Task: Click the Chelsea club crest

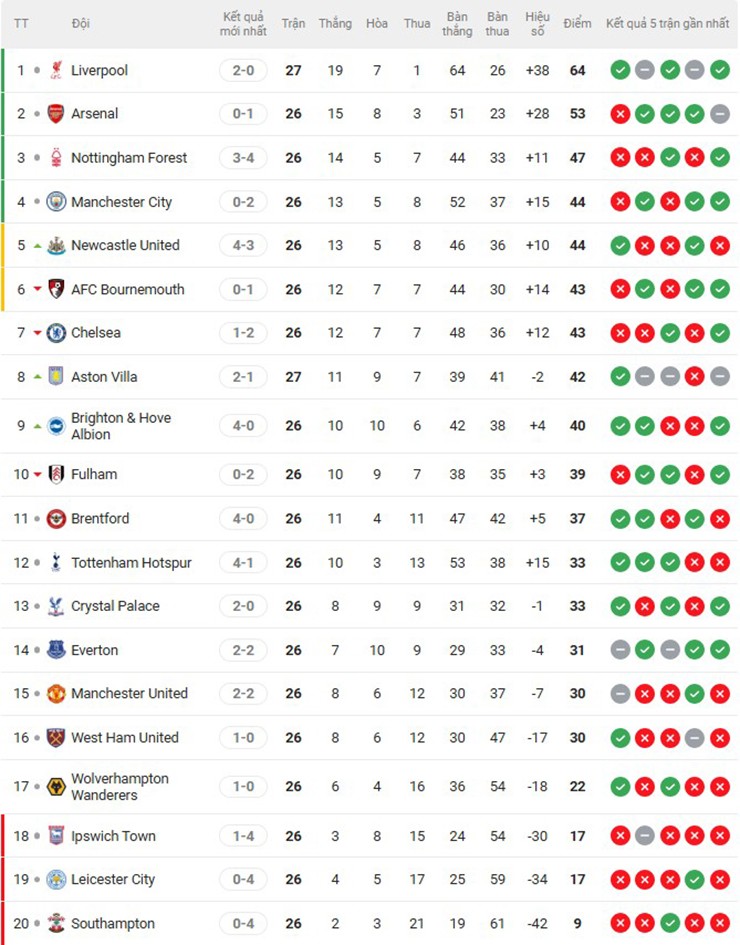Action: click(x=56, y=333)
